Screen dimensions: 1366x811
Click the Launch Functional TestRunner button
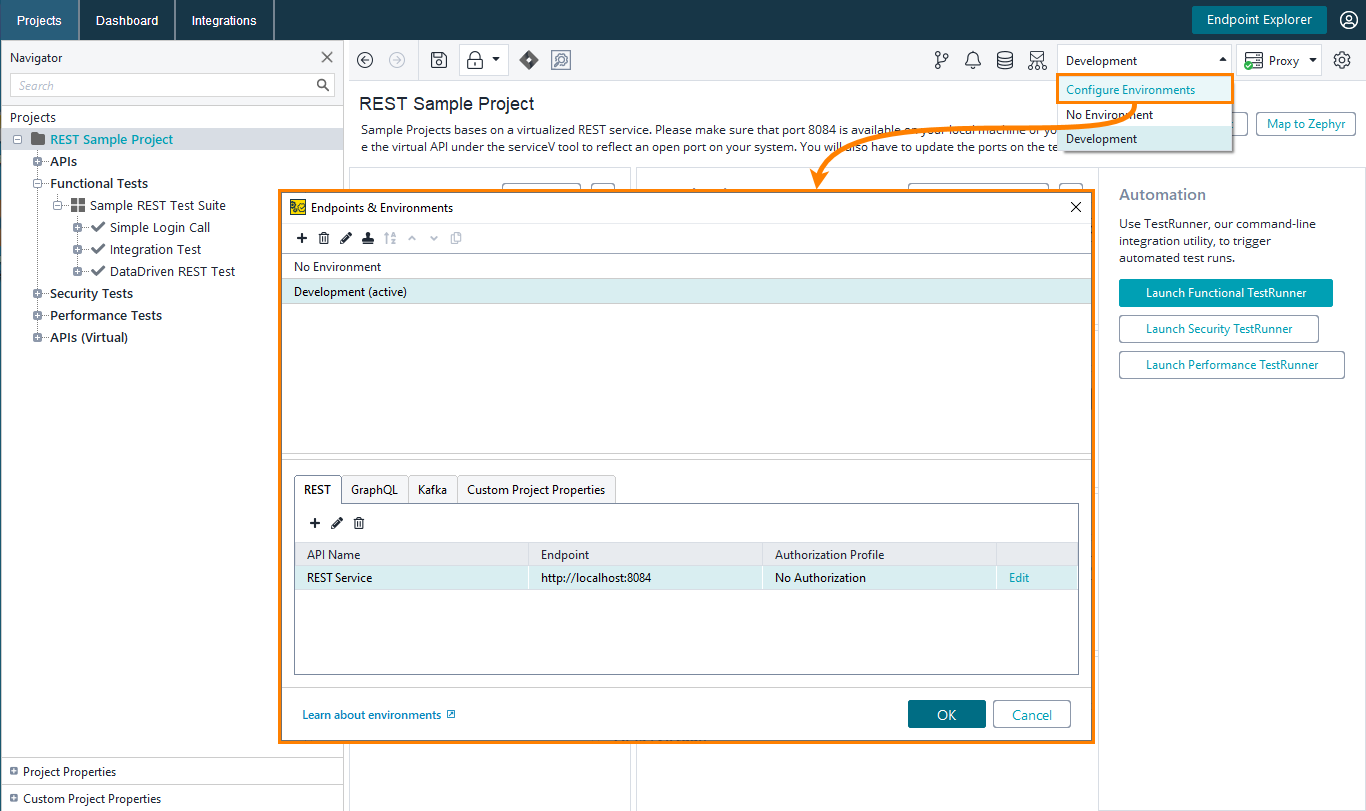pyautogui.click(x=1225, y=293)
